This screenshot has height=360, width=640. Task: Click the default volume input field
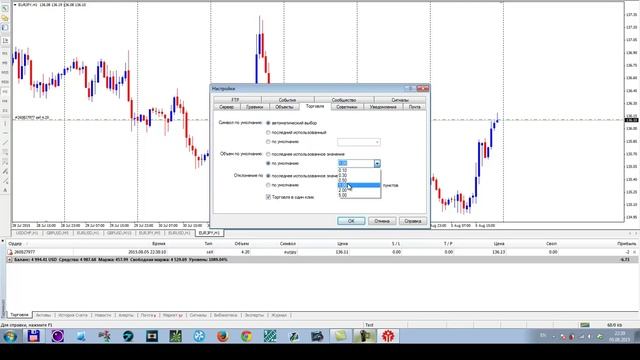(356, 163)
